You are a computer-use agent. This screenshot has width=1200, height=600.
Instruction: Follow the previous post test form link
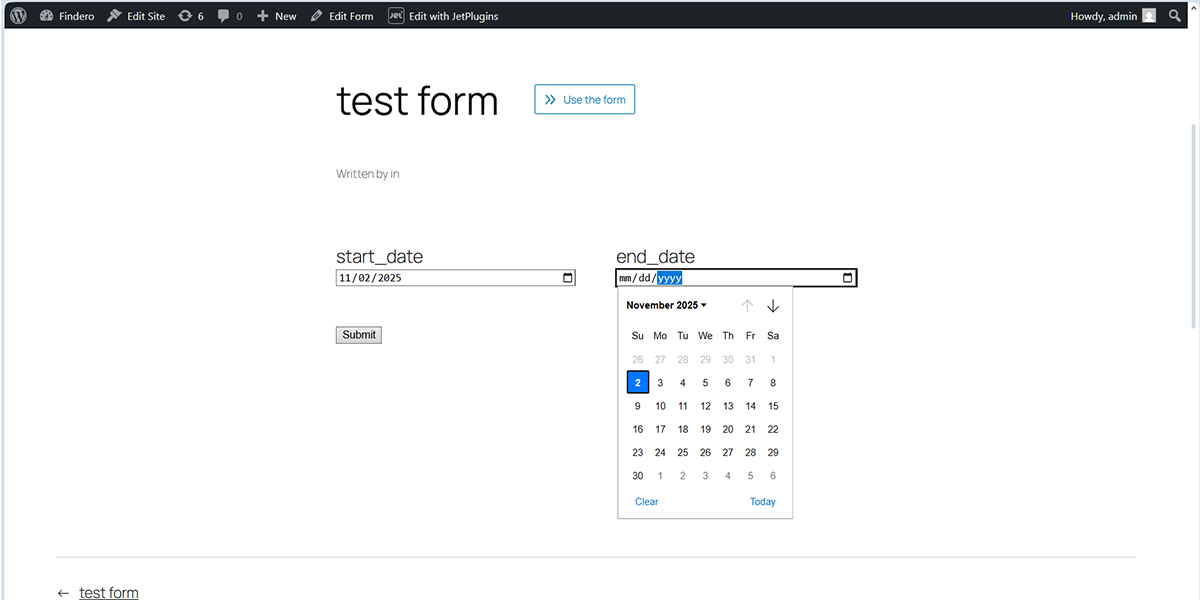tap(109, 593)
